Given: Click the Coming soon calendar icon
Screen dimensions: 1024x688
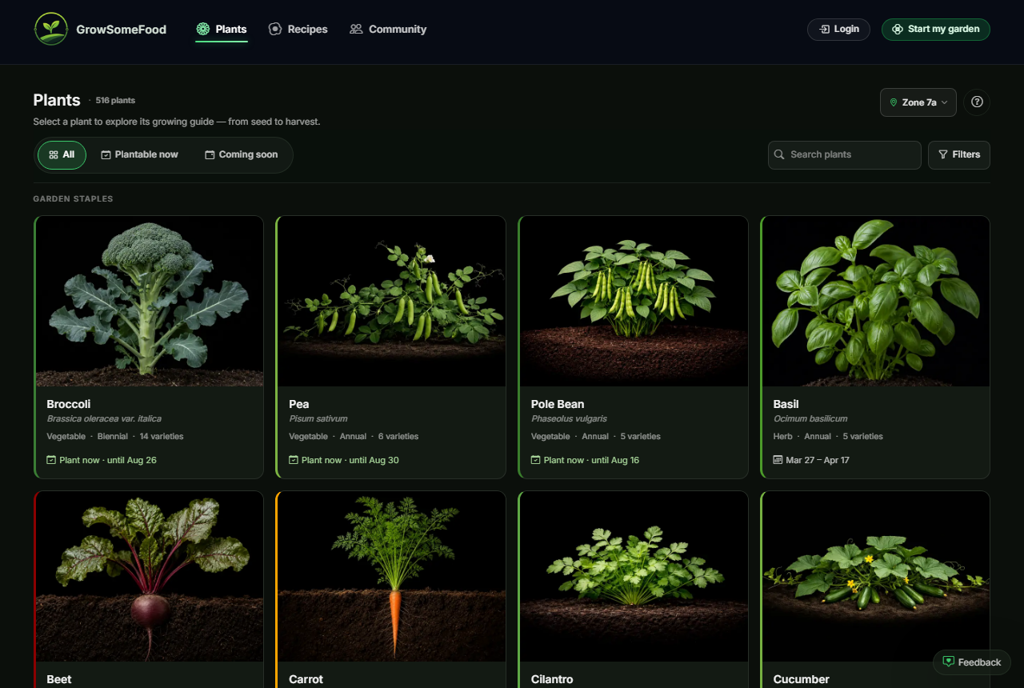Looking at the screenshot, I should tap(210, 155).
